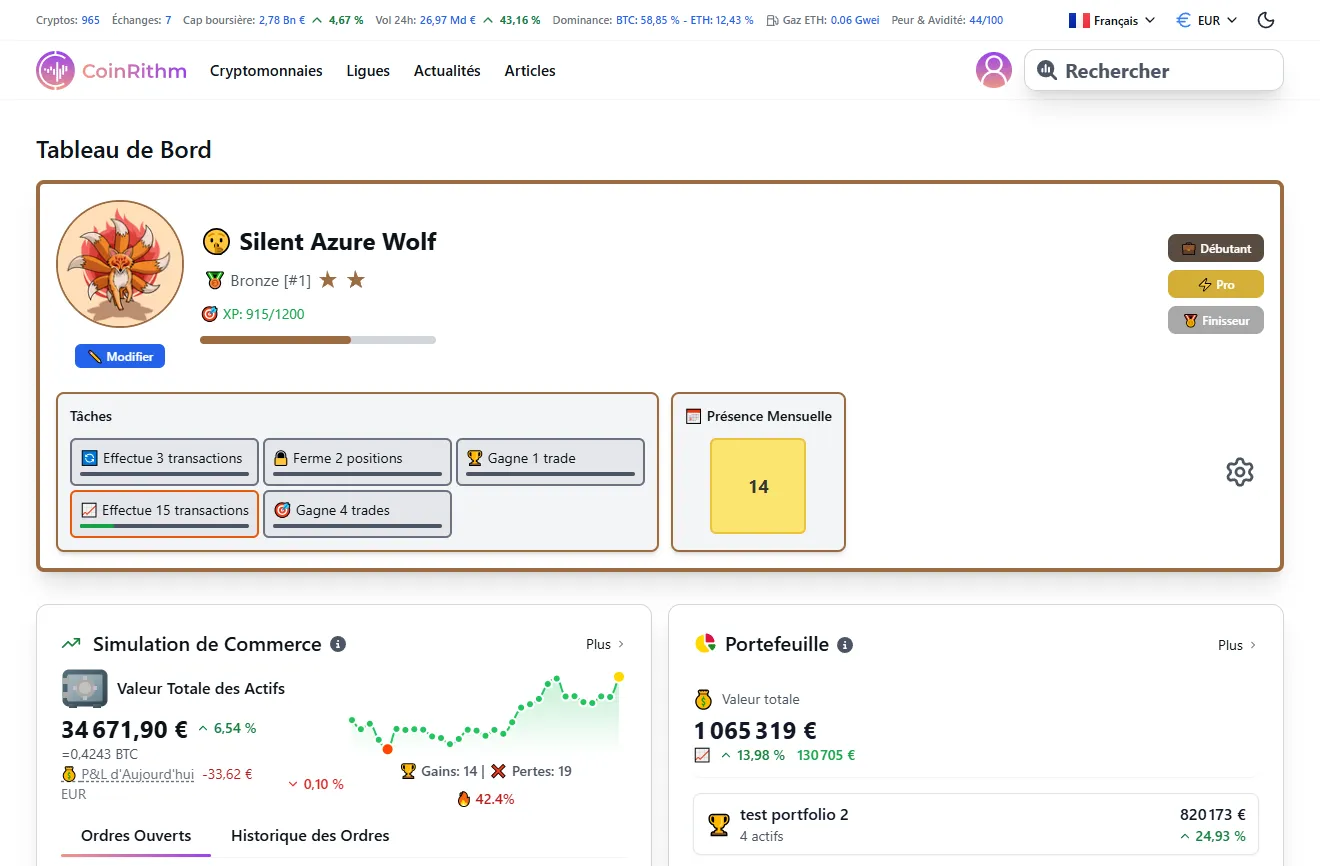The height and width of the screenshot is (866, 1320).
Task: Expand 'test portfolio 2' details
Action: pos(975,823)
